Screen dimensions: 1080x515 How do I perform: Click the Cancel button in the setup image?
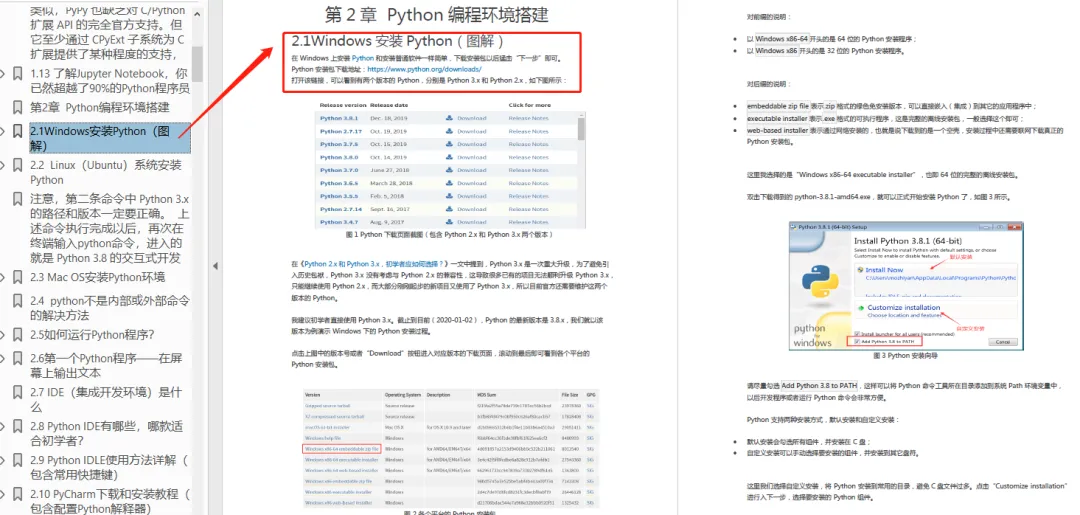click(x=1002, y=341)
